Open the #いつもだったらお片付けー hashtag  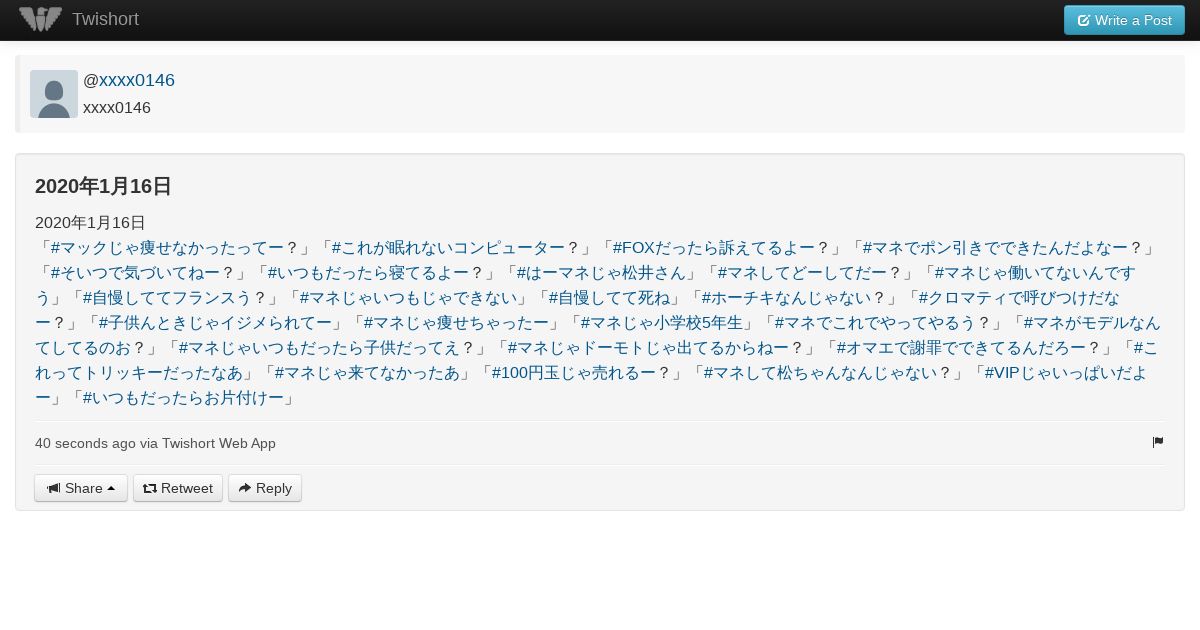(x=183, y=398)
